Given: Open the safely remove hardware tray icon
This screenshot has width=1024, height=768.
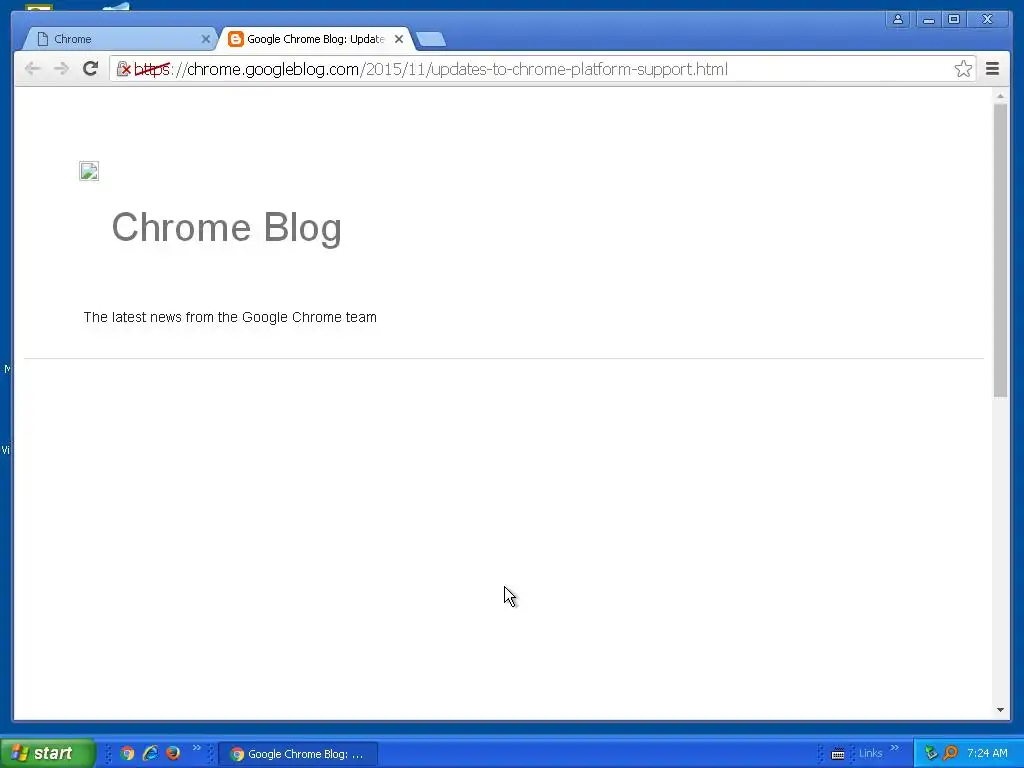Looking at the screenshot, I should coord(931,753).
